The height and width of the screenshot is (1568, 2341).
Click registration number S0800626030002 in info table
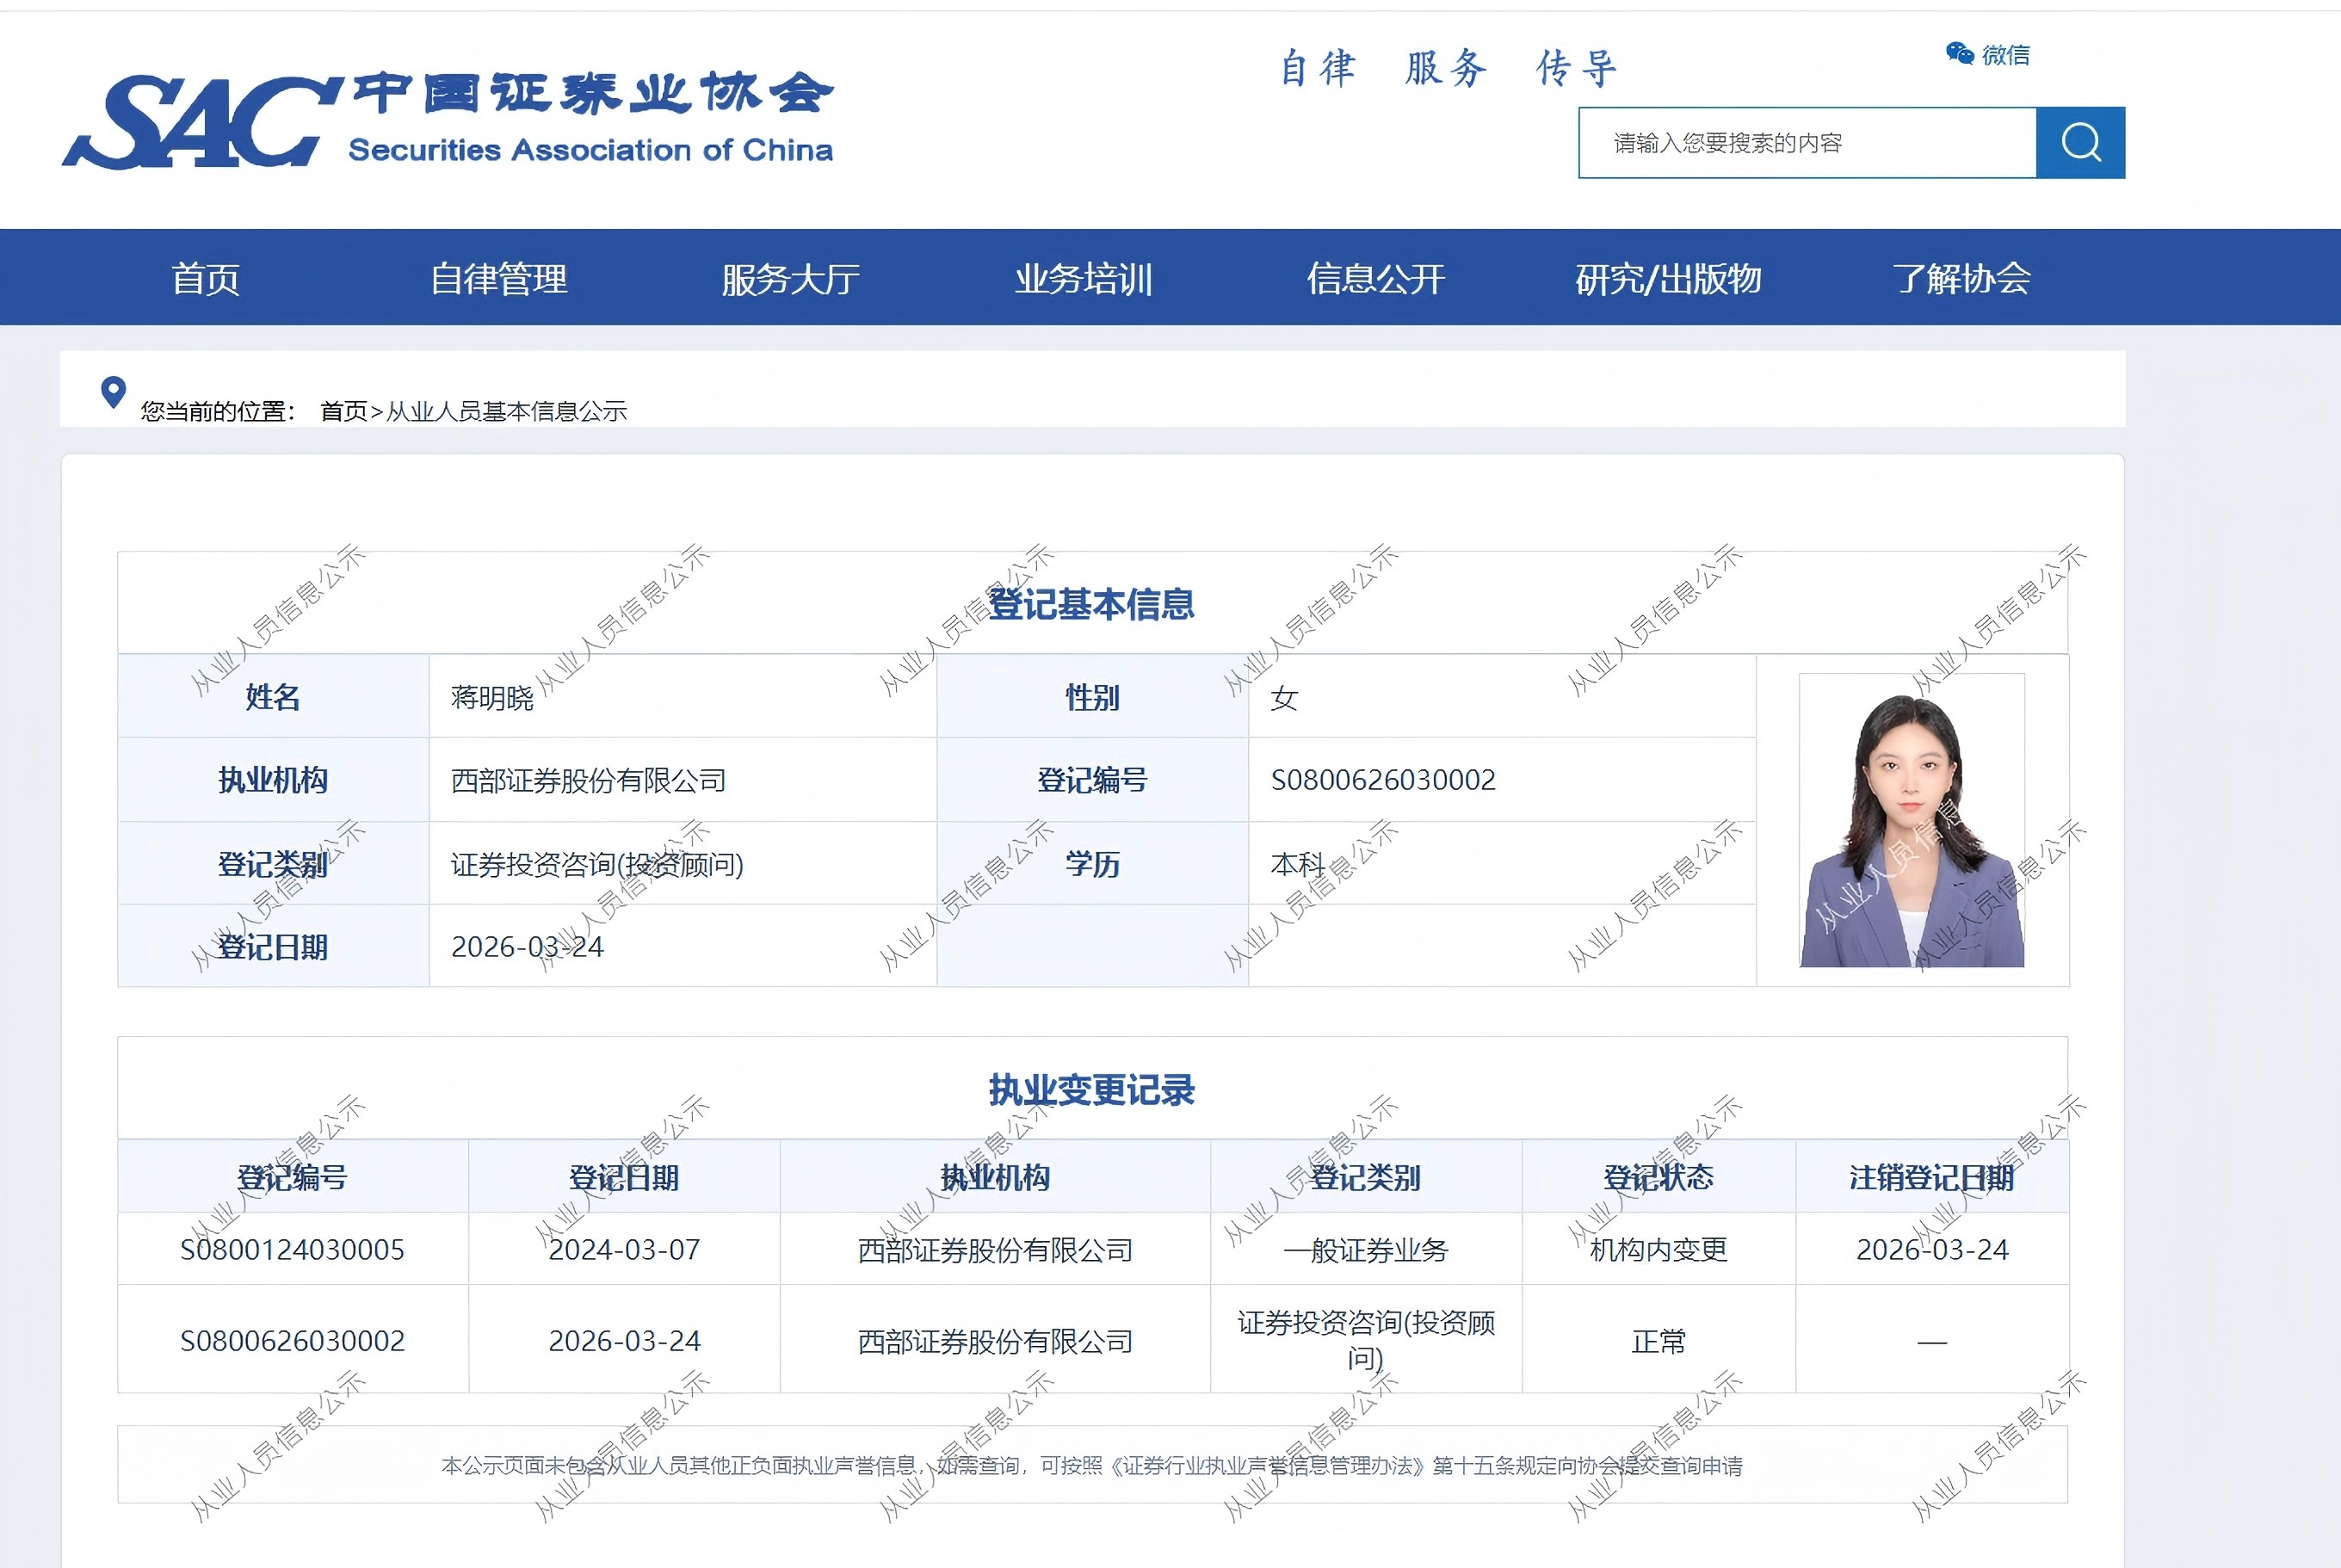click(1383, 780)
